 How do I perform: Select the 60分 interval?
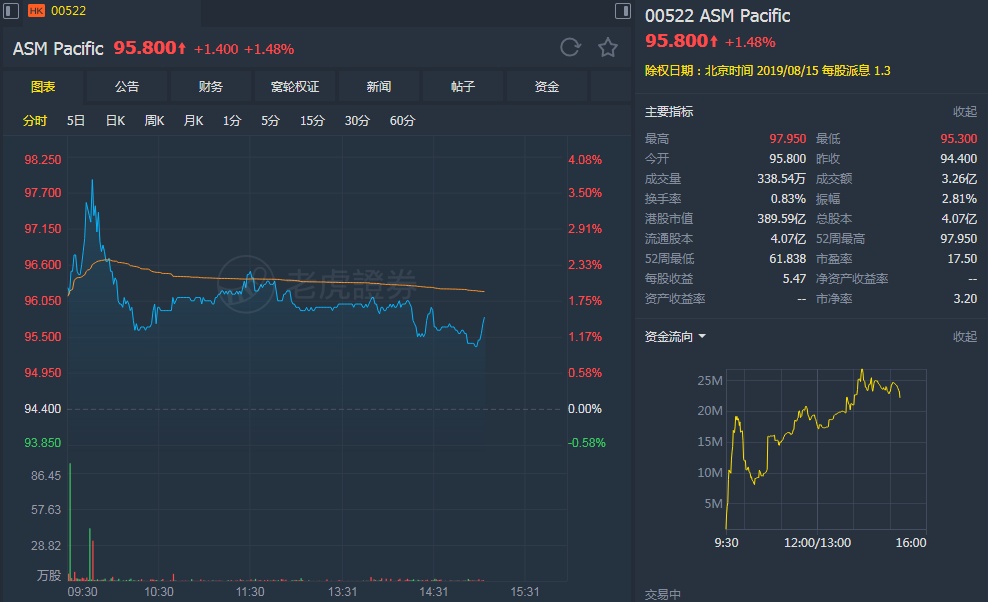[x=402, y=120]
